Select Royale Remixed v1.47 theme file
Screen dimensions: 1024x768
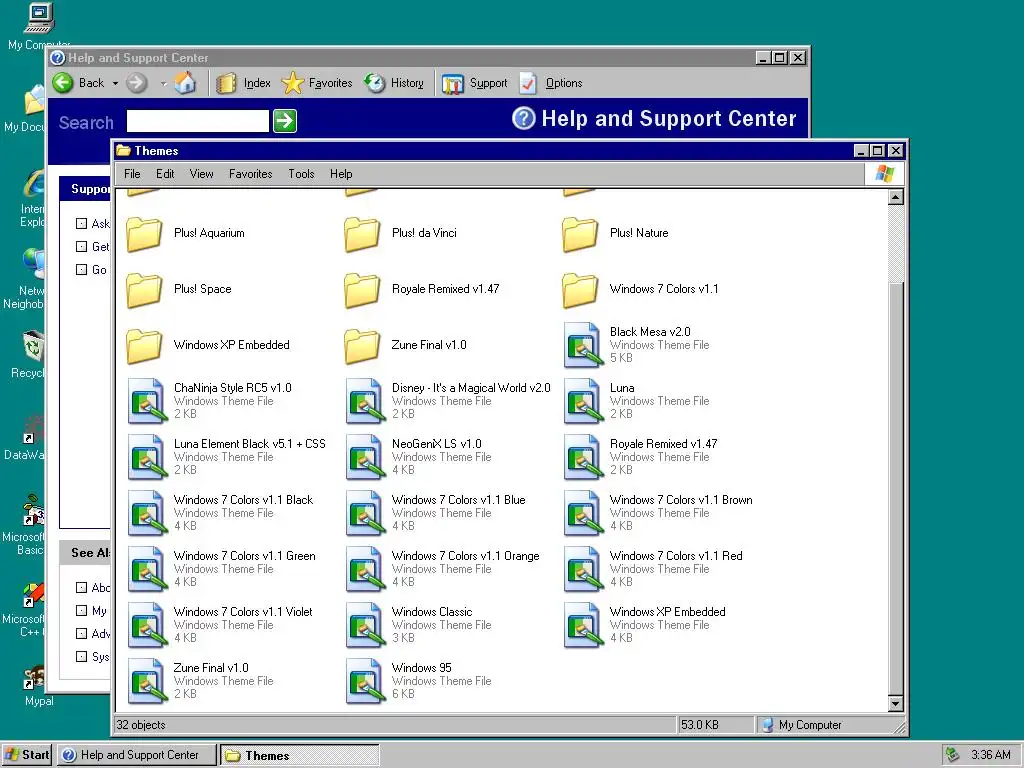point(641,457)
